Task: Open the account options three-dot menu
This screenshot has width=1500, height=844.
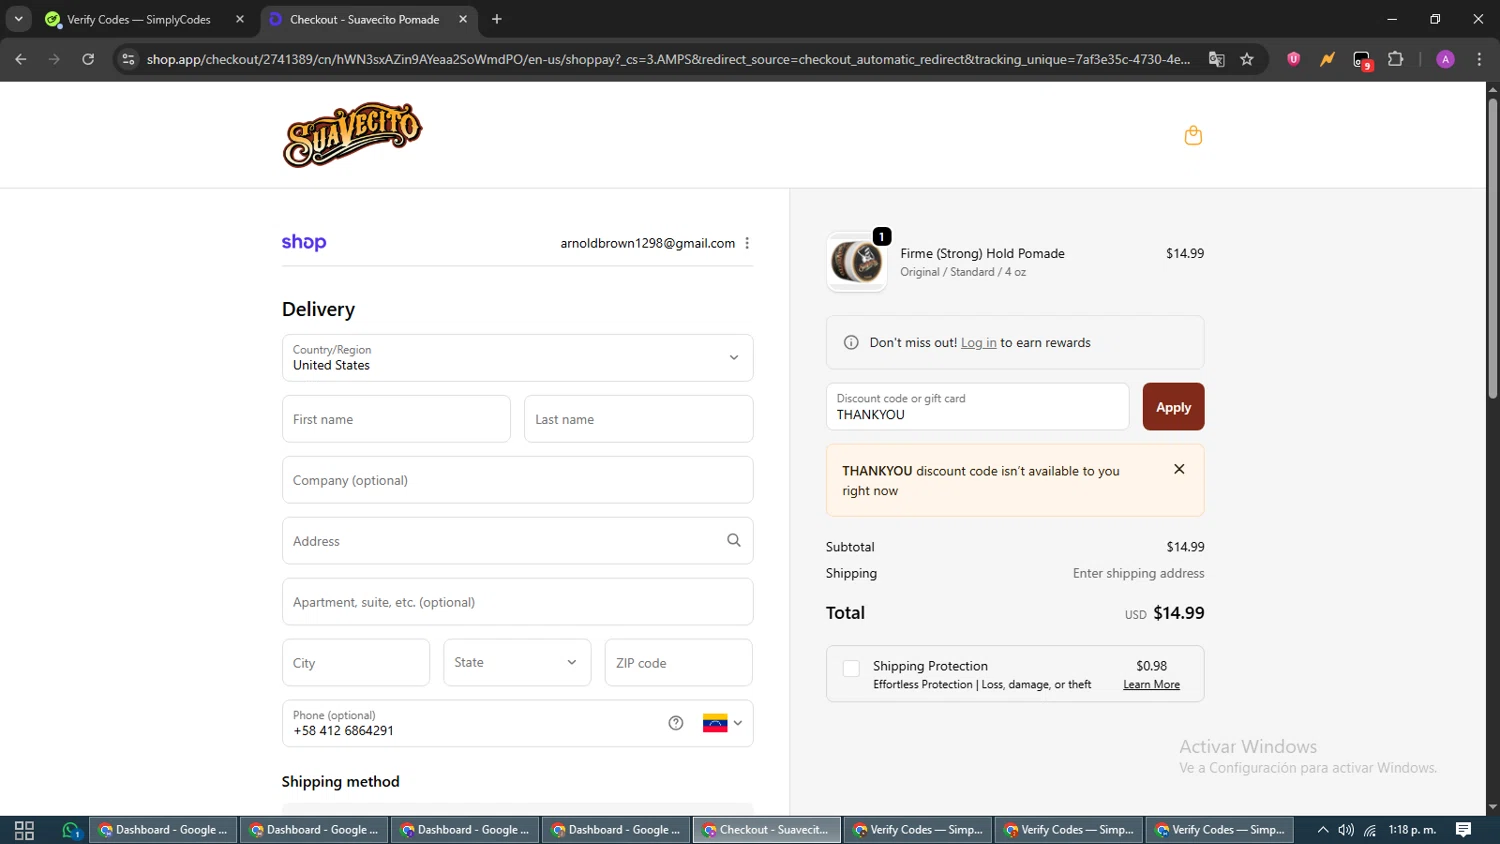Action: click(747, 243)
